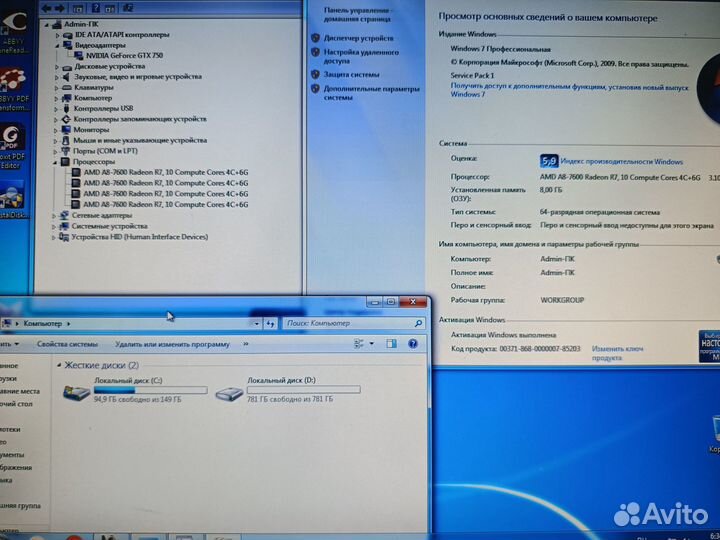Click Изменить ключ продукта link
720x540 pixels.
pos(617,353)
